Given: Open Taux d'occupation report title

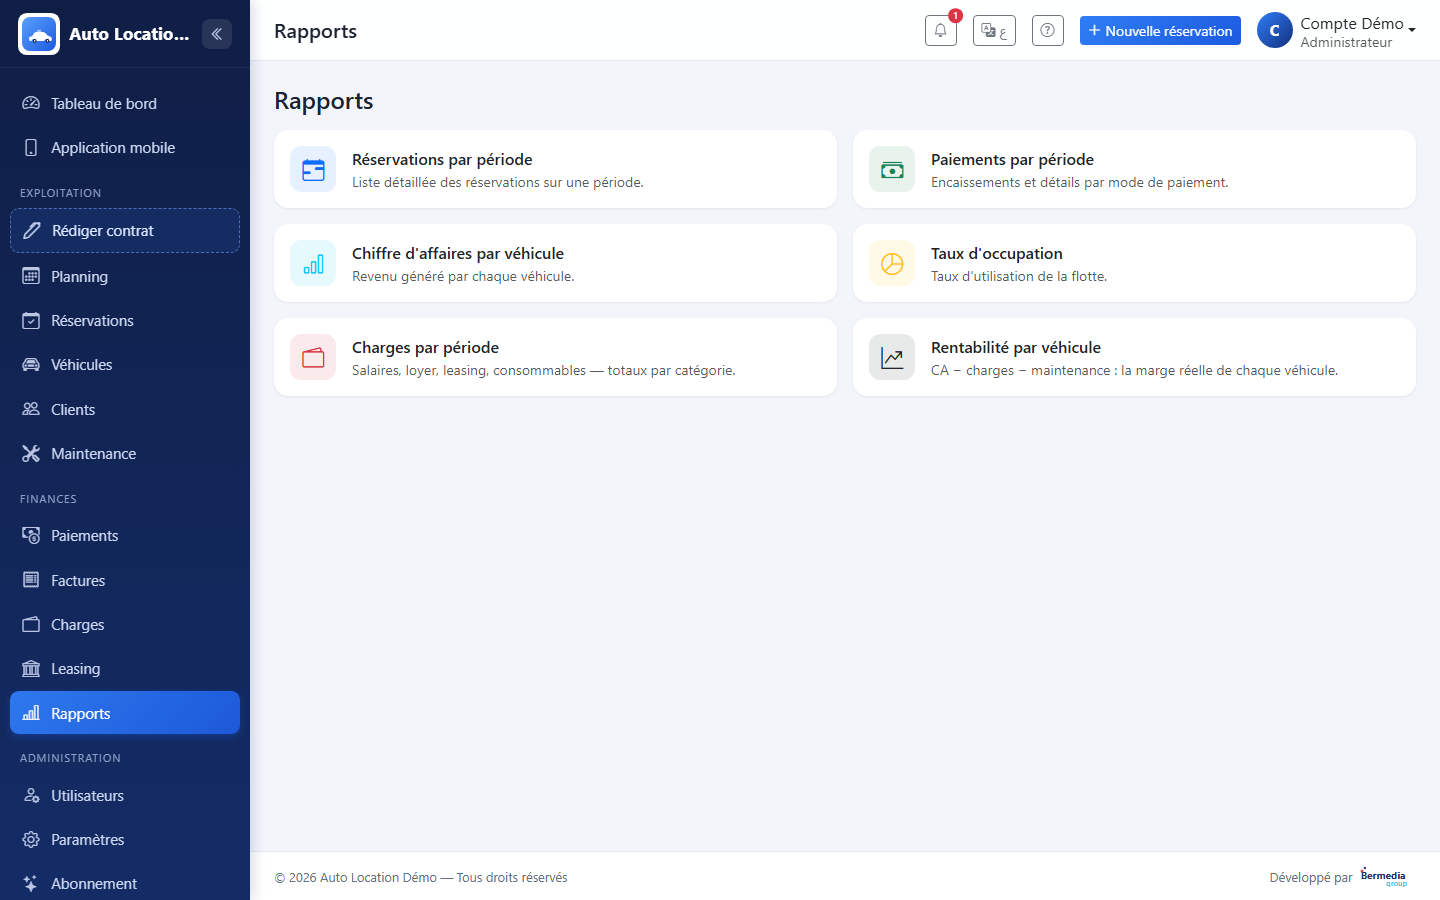Looking at the screenshot, I should click(997, 253).
